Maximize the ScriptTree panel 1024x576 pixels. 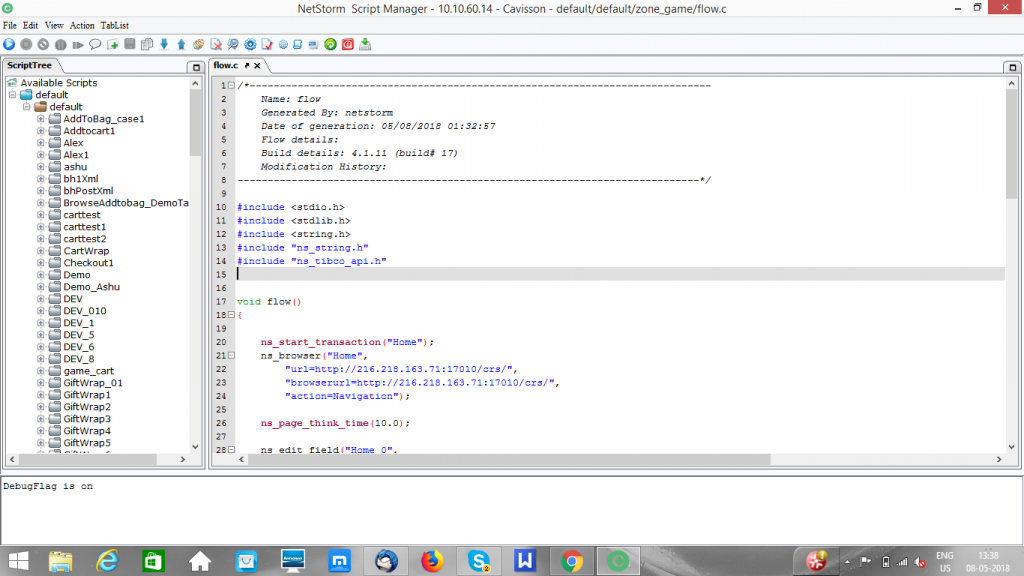[x=196, y=67]
